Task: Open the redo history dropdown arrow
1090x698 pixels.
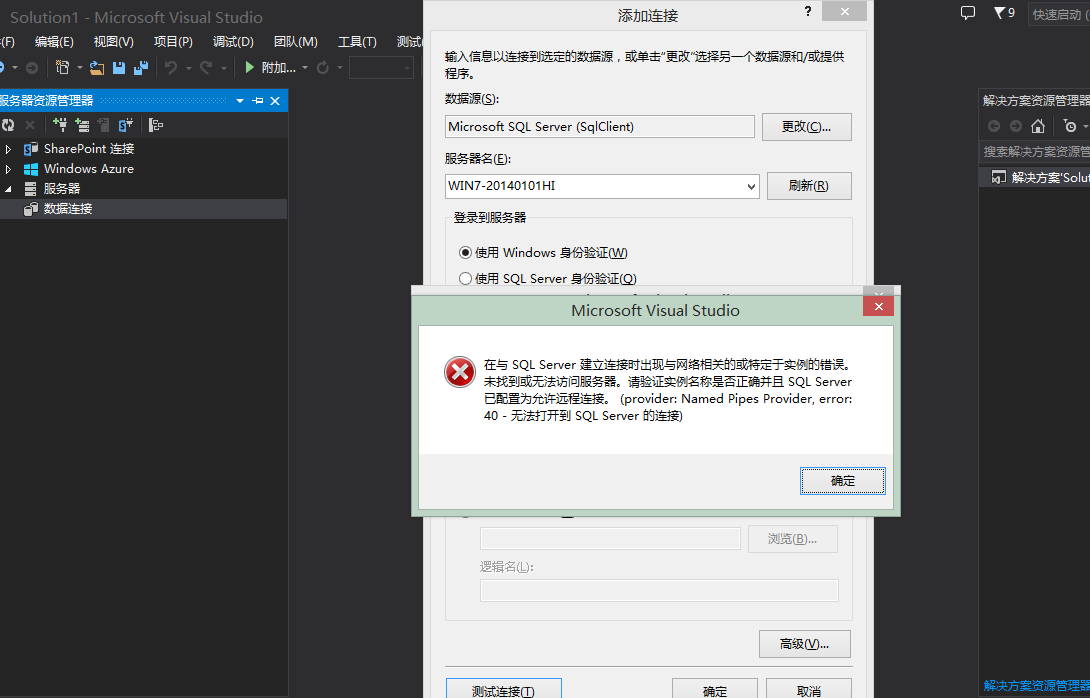Action: pos(223,67)
